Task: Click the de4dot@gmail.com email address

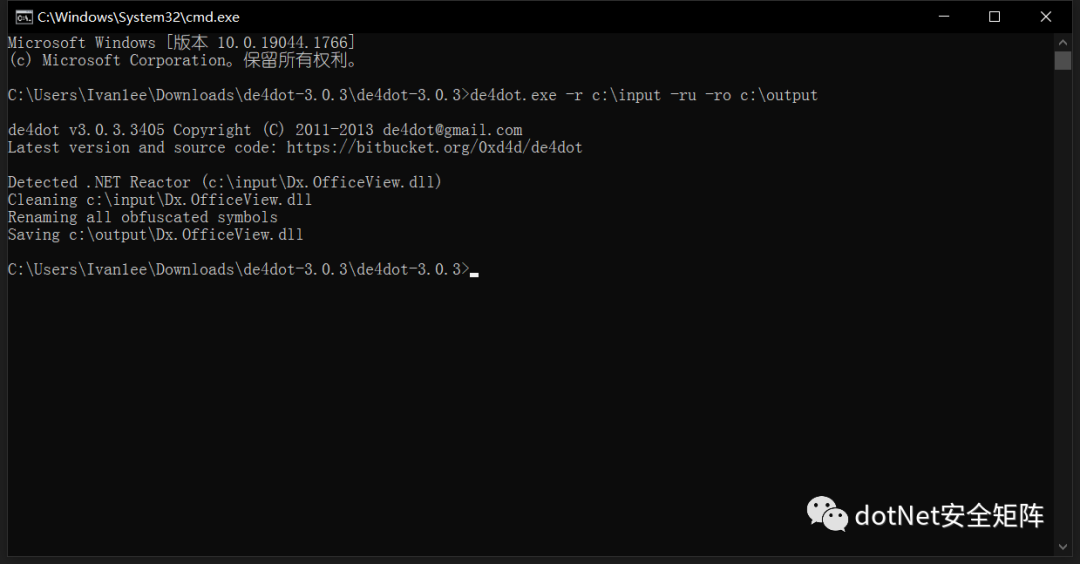Action: [x=453, y=130]
